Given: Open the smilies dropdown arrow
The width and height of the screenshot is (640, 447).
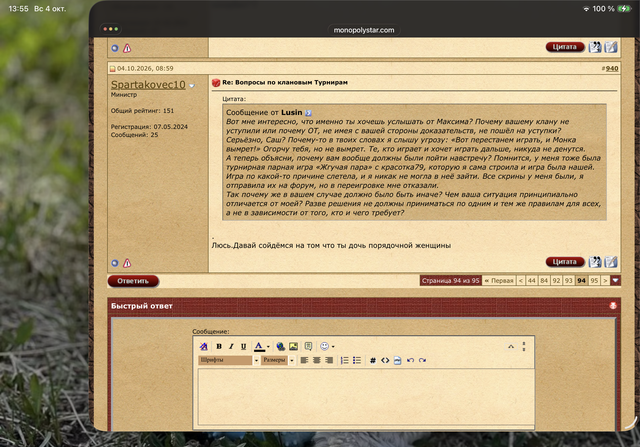Looking at the screenshot, I should coord(333,347).
